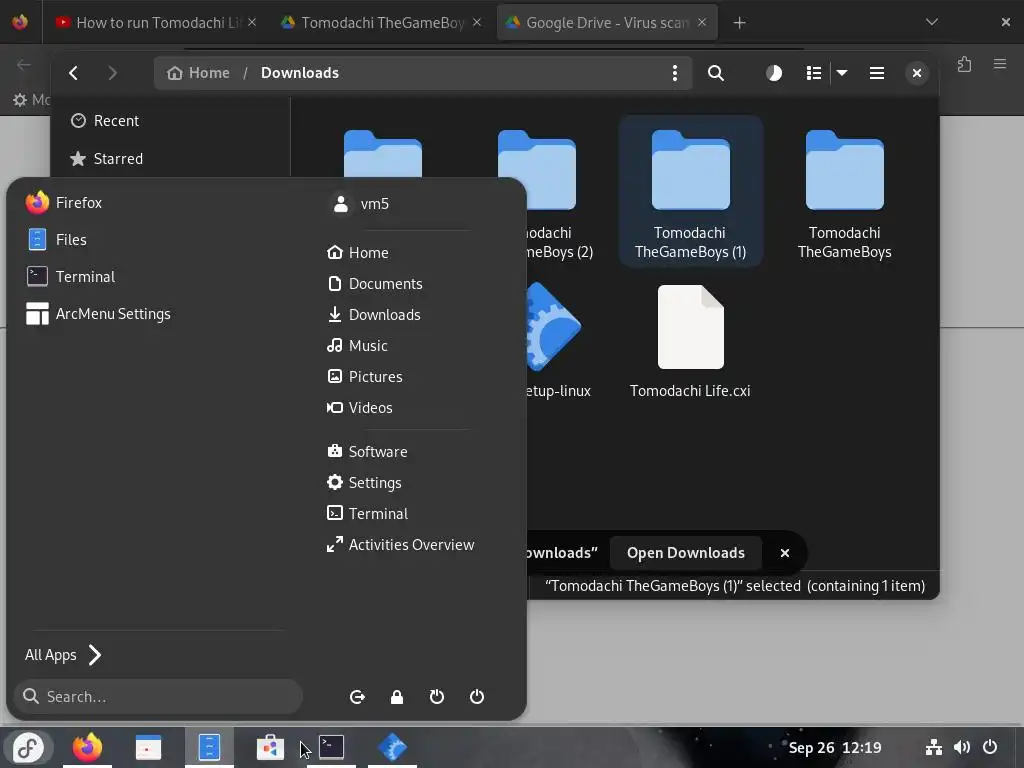Open the path bar three-dot menu
This screenshot has height=768, width=1024.
[675, 73]
